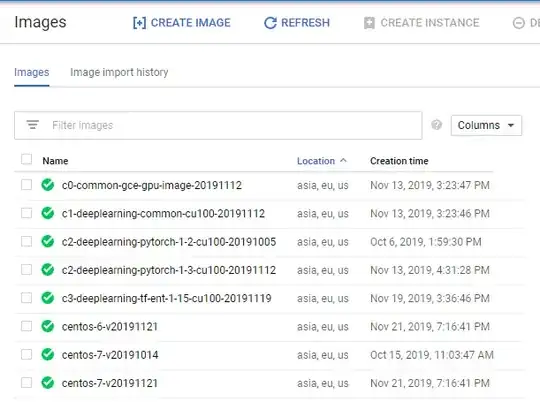
Task: Click location cell of centos-6-v20191121 row
Action: click(x=323, y=327)
